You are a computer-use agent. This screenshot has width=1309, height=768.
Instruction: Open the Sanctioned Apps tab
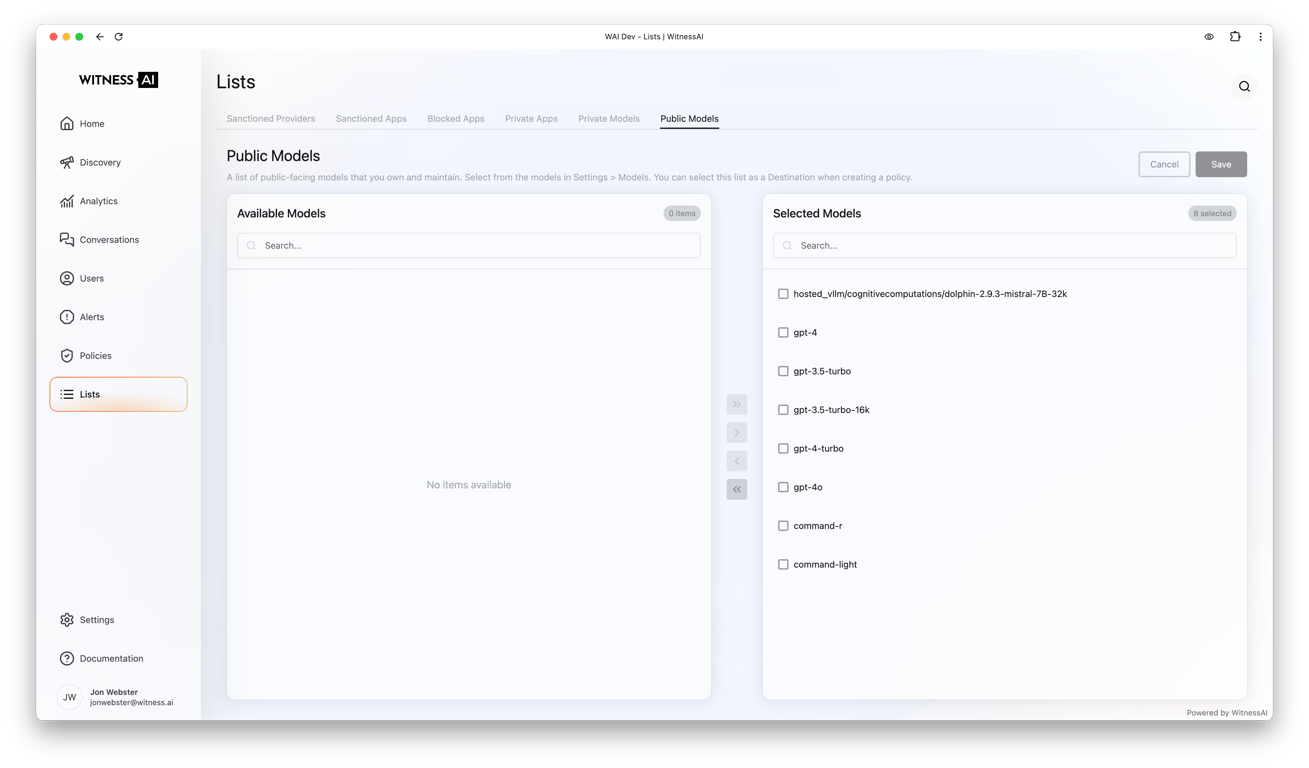(371, 119)
